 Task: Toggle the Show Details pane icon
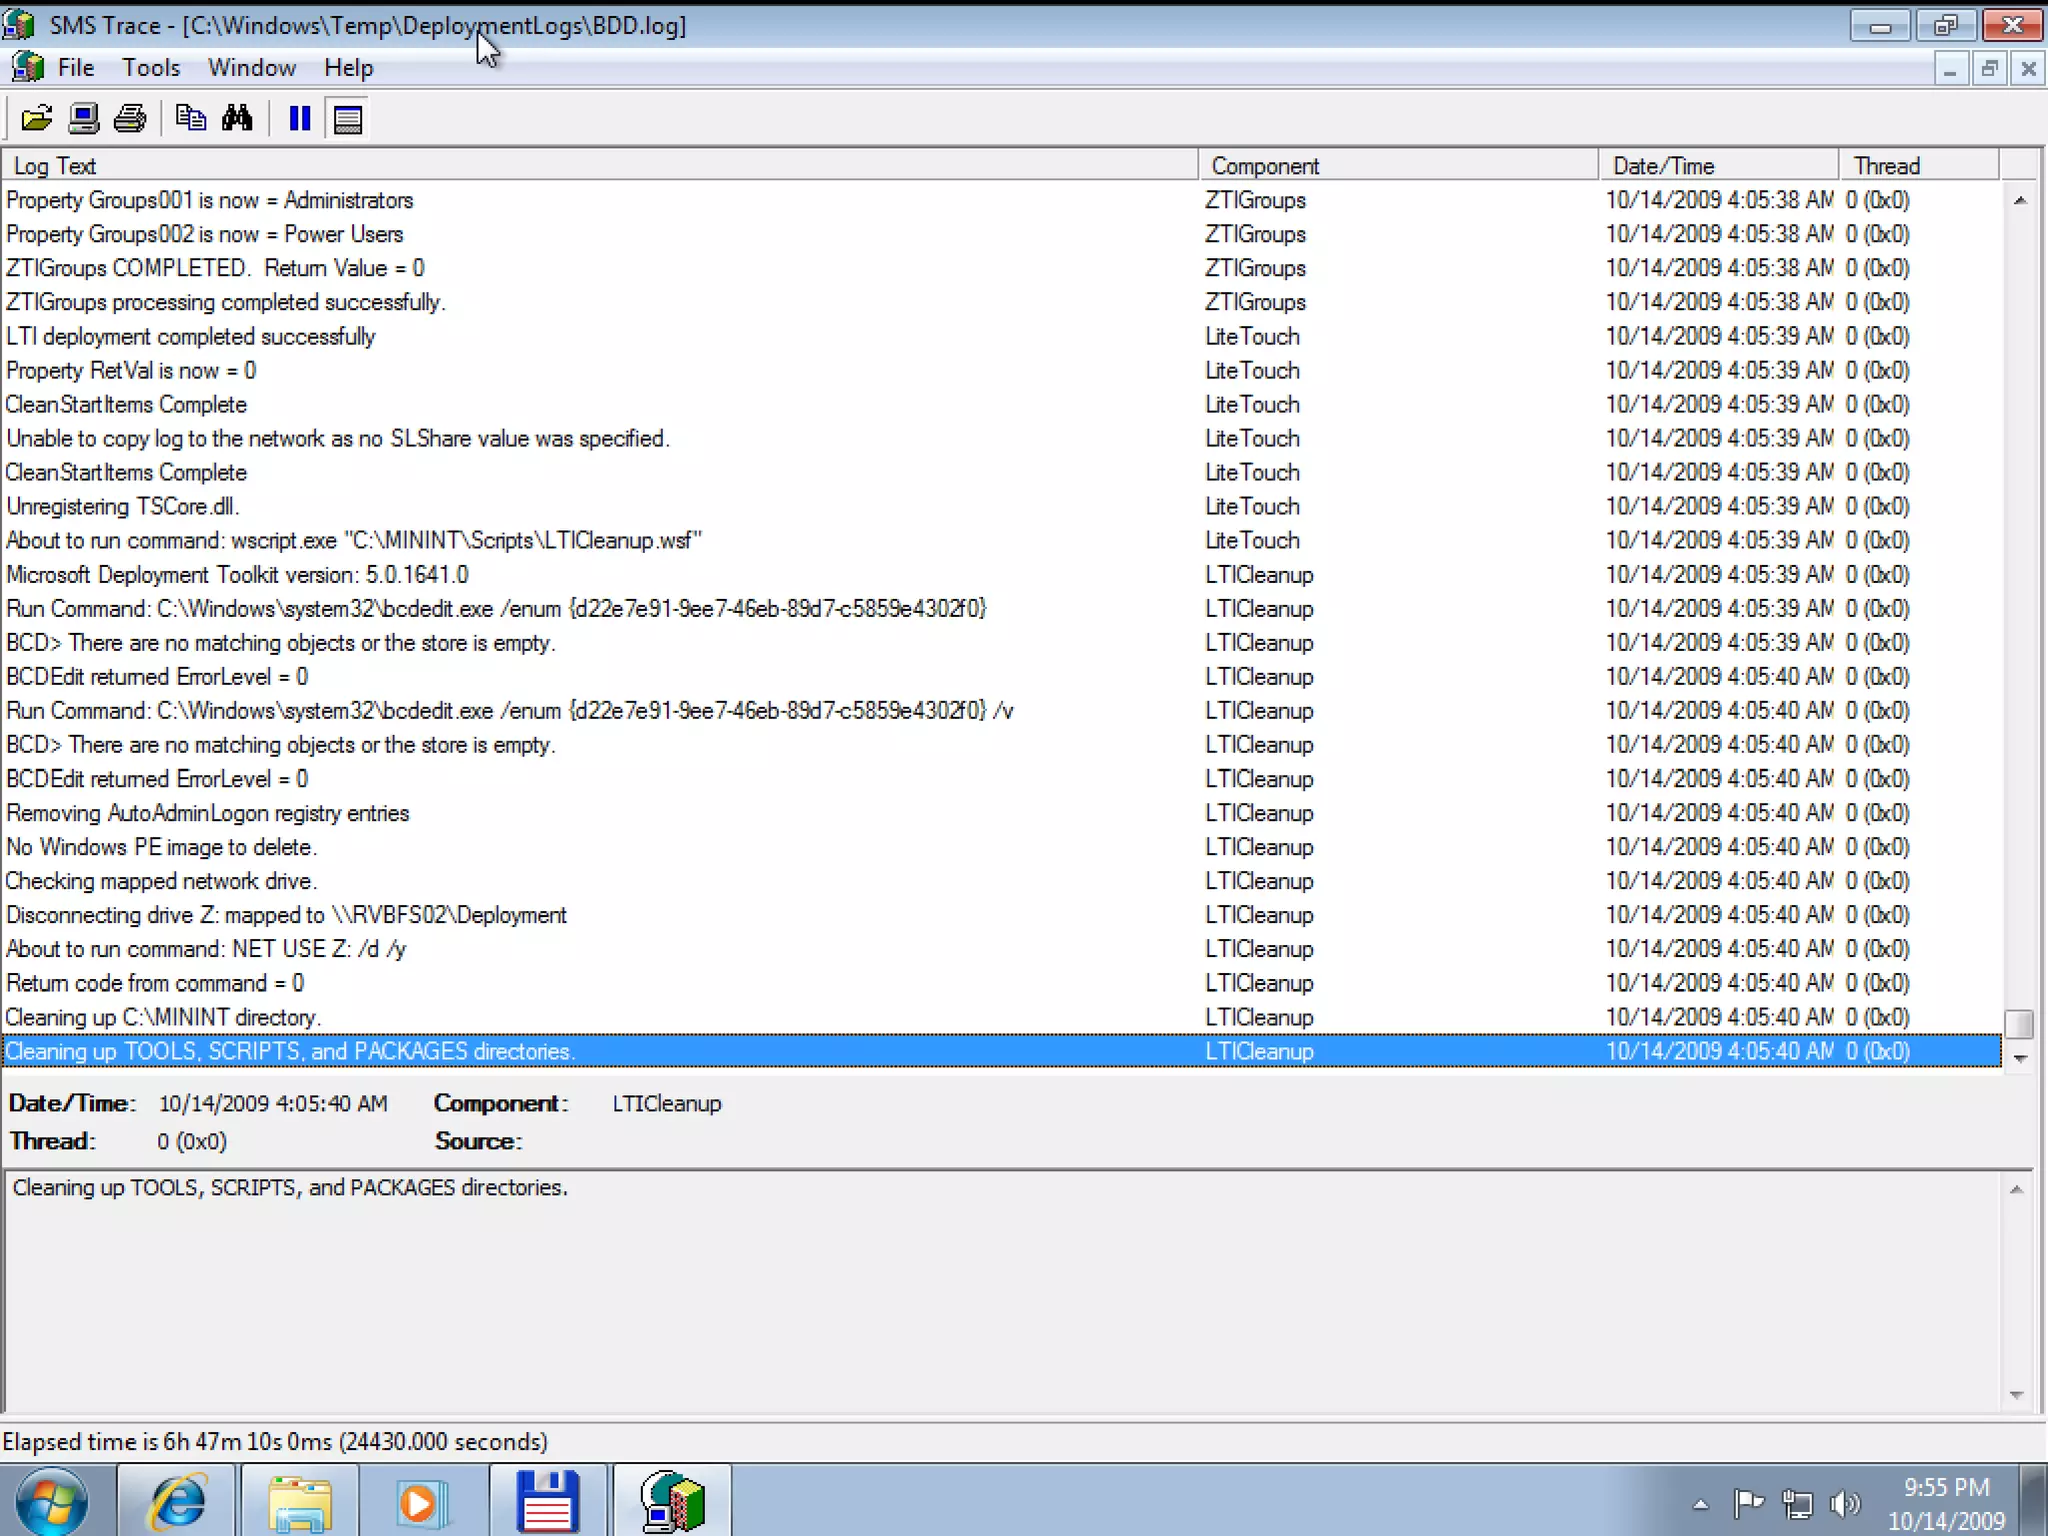coord(347,119)
